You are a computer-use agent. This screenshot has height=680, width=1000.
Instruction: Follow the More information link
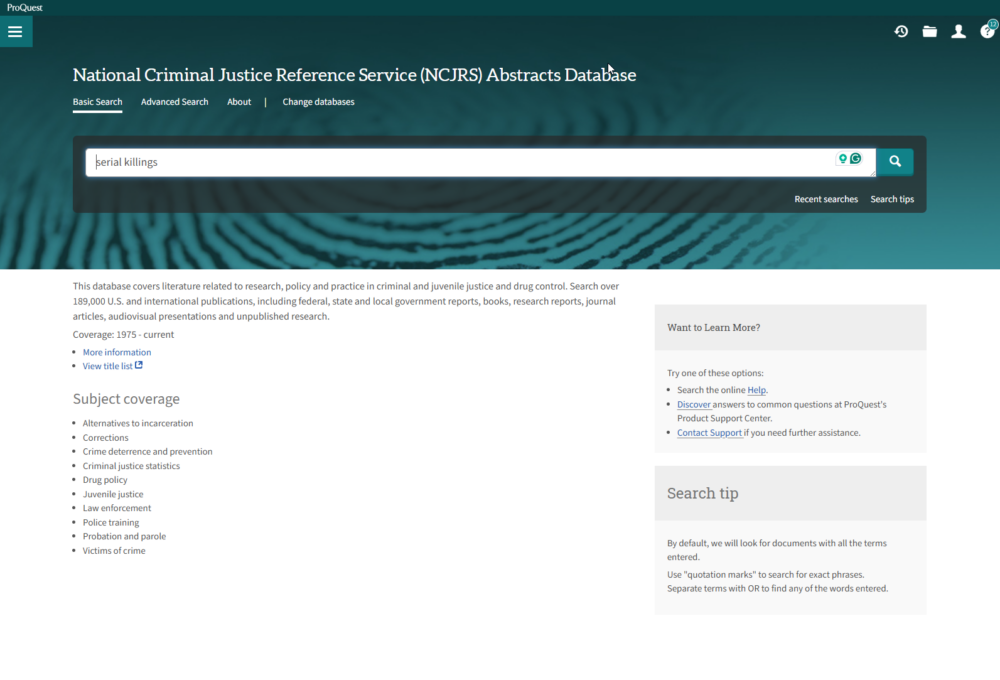coord(117,352)
